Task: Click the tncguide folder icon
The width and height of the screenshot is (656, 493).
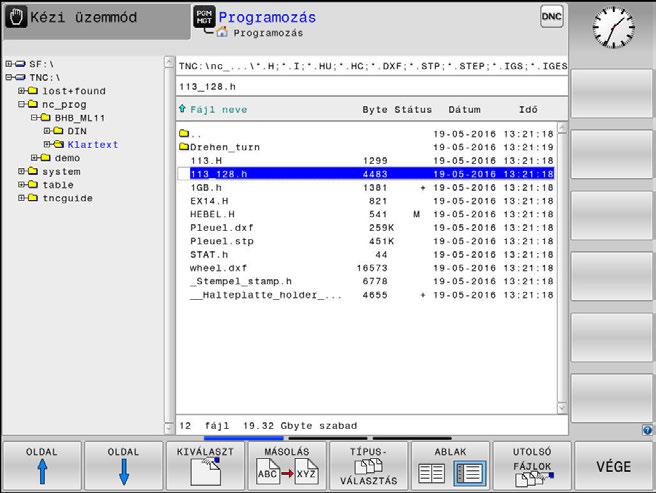Action: (33, 198)
